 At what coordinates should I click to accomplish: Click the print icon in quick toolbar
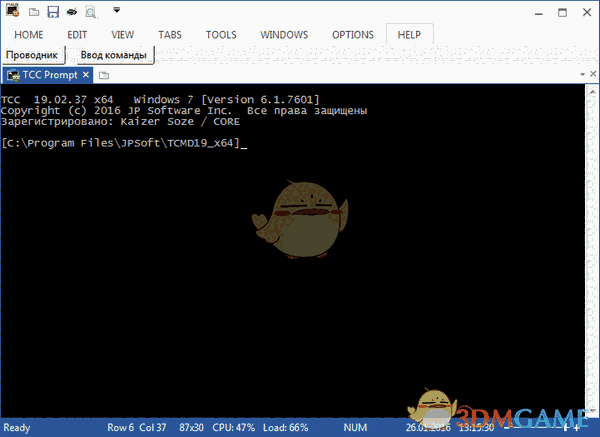click(72, 12)
